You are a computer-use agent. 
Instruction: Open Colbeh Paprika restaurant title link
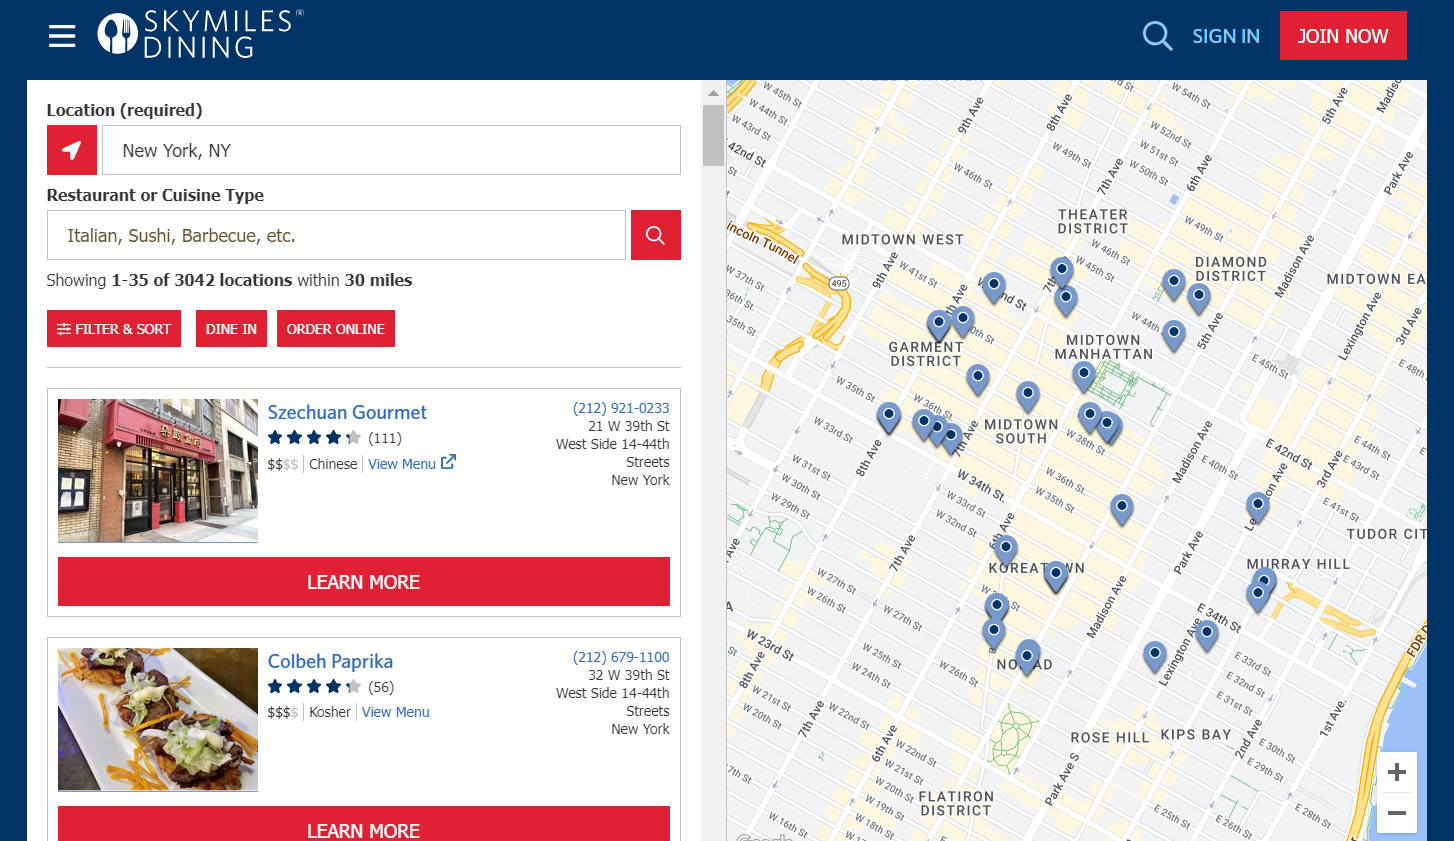[330, 661]
